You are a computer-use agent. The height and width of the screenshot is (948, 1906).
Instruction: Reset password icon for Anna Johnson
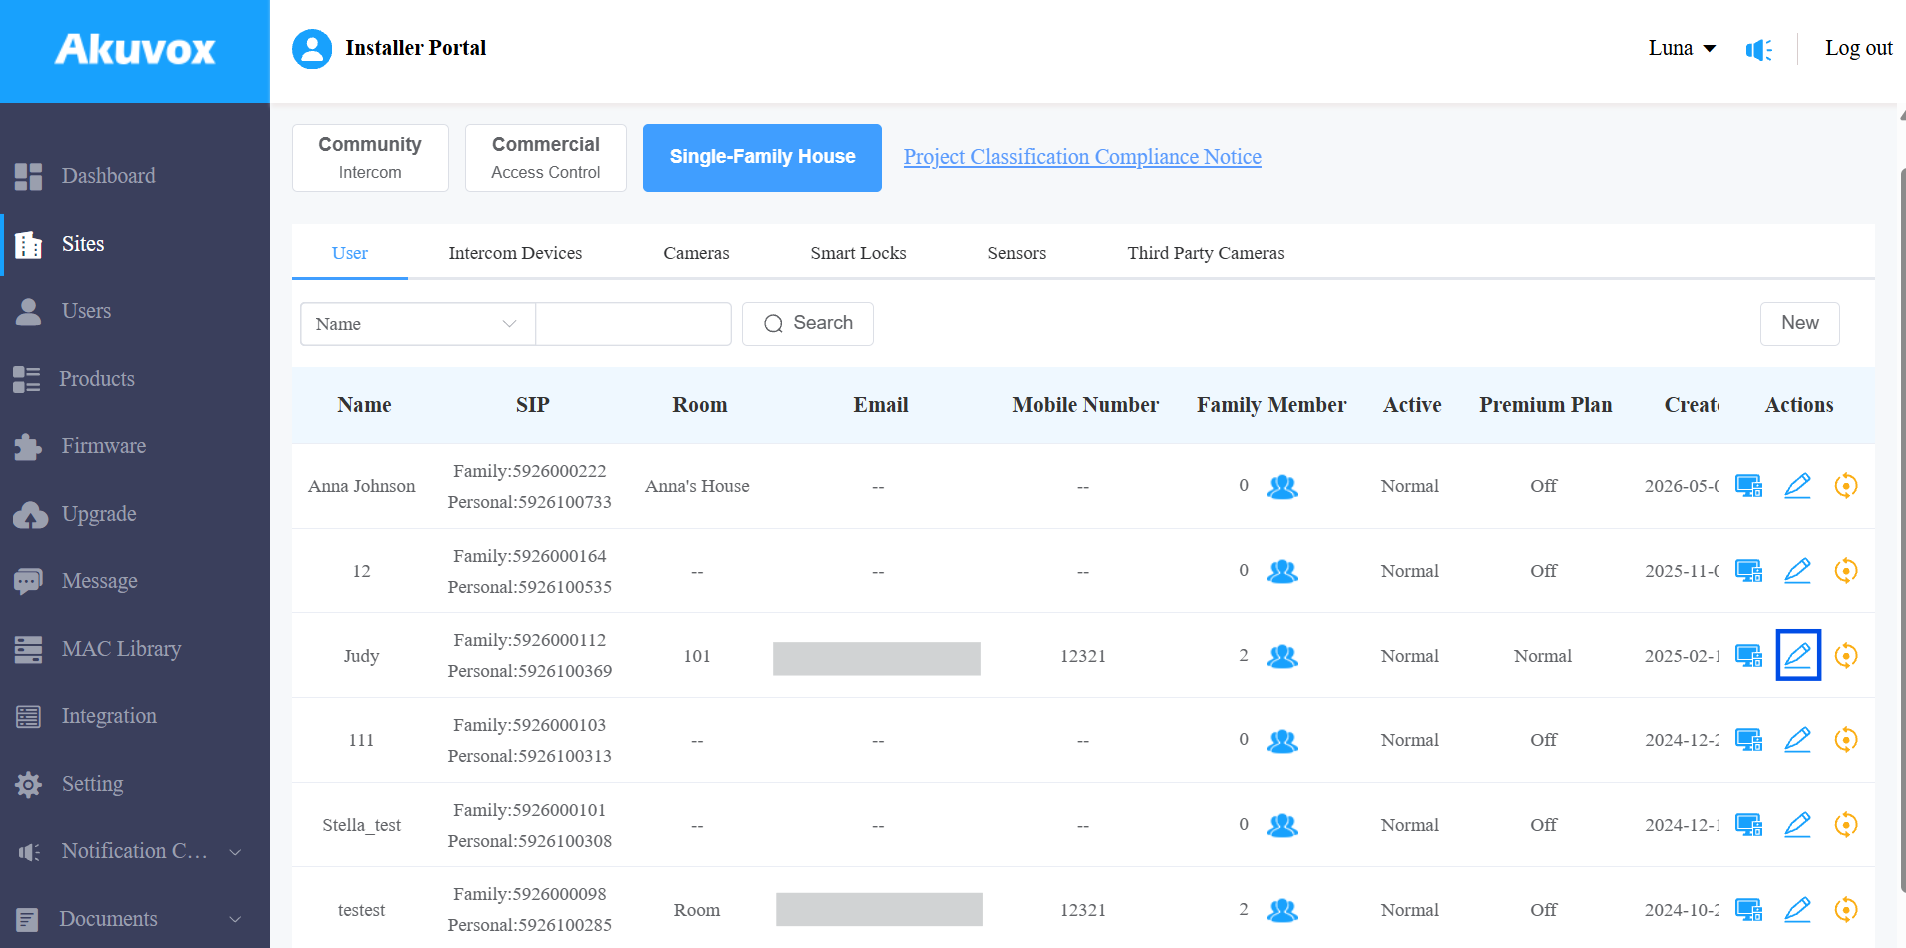1846,486
